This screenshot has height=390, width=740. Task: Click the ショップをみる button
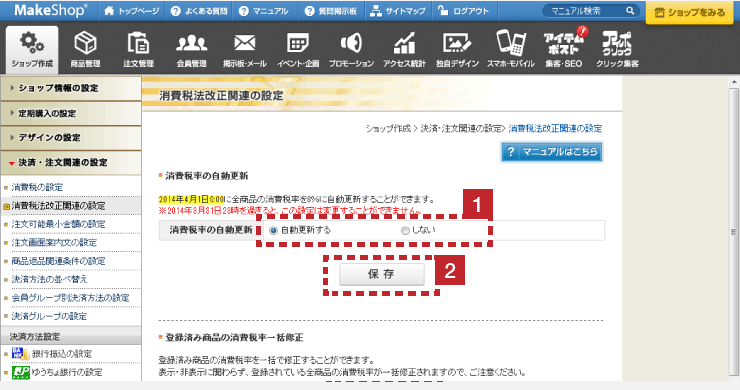click(690, 12)
